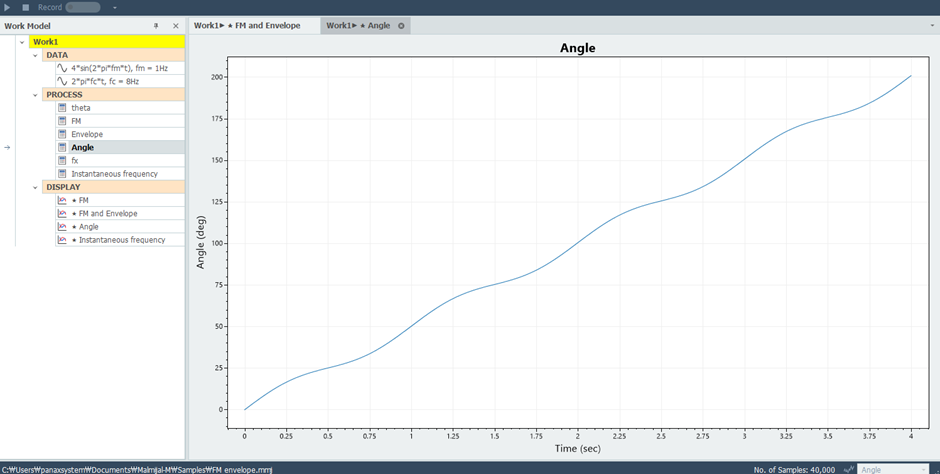The image size is (940, 474).
Task: Click the chart icon beside ★ FM and Envelope
Action: pos(62,213)
